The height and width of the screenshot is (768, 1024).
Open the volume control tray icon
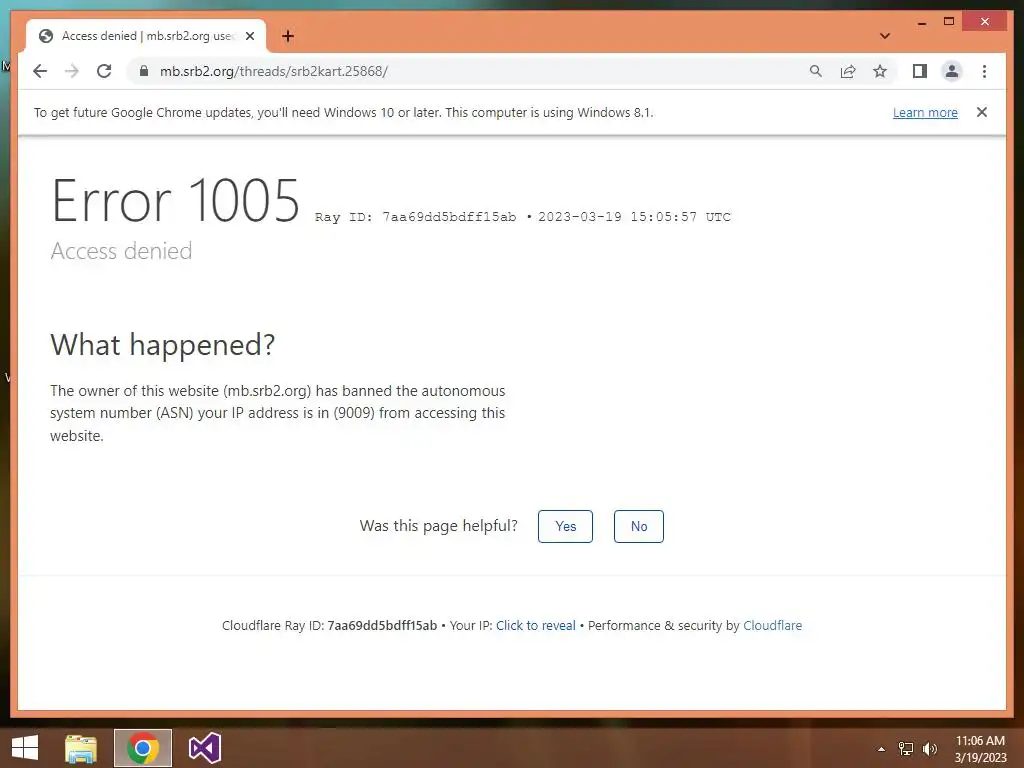[929, 749]
